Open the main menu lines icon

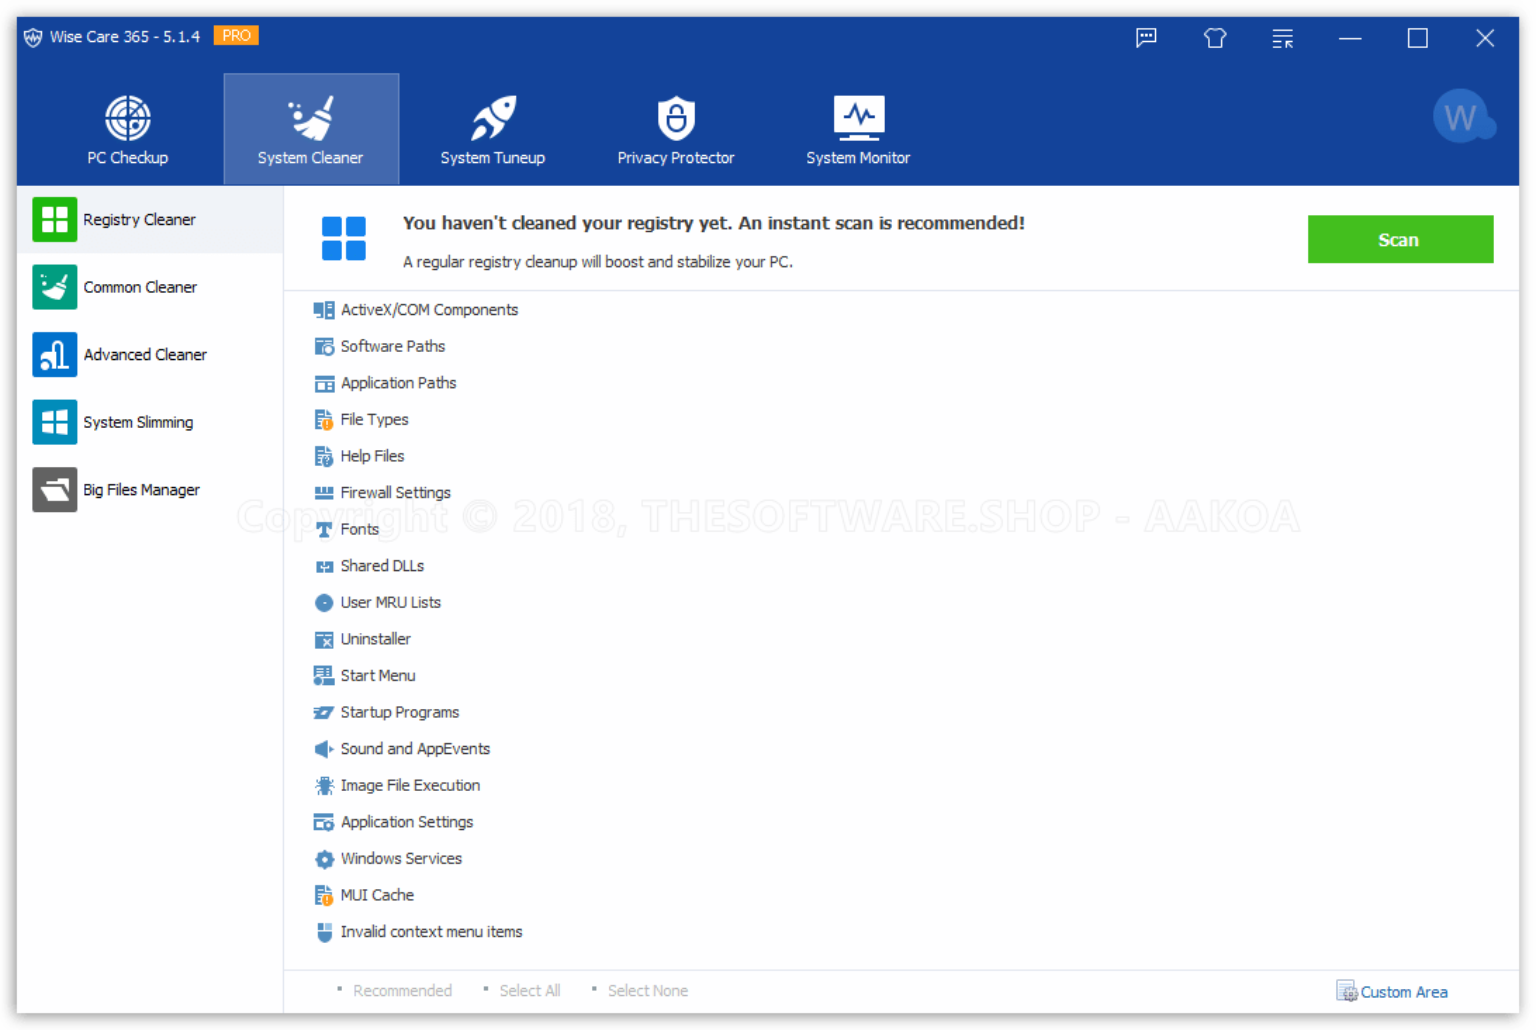1283,38
